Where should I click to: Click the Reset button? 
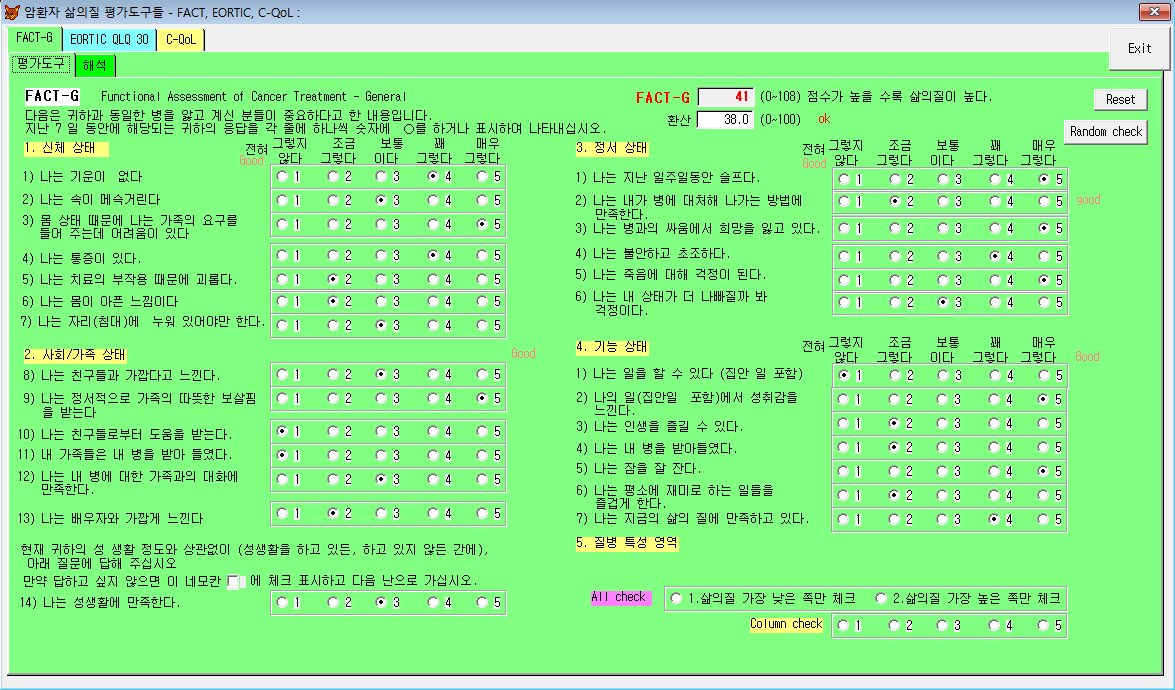pyautogui.click(x=1120, y=100)
